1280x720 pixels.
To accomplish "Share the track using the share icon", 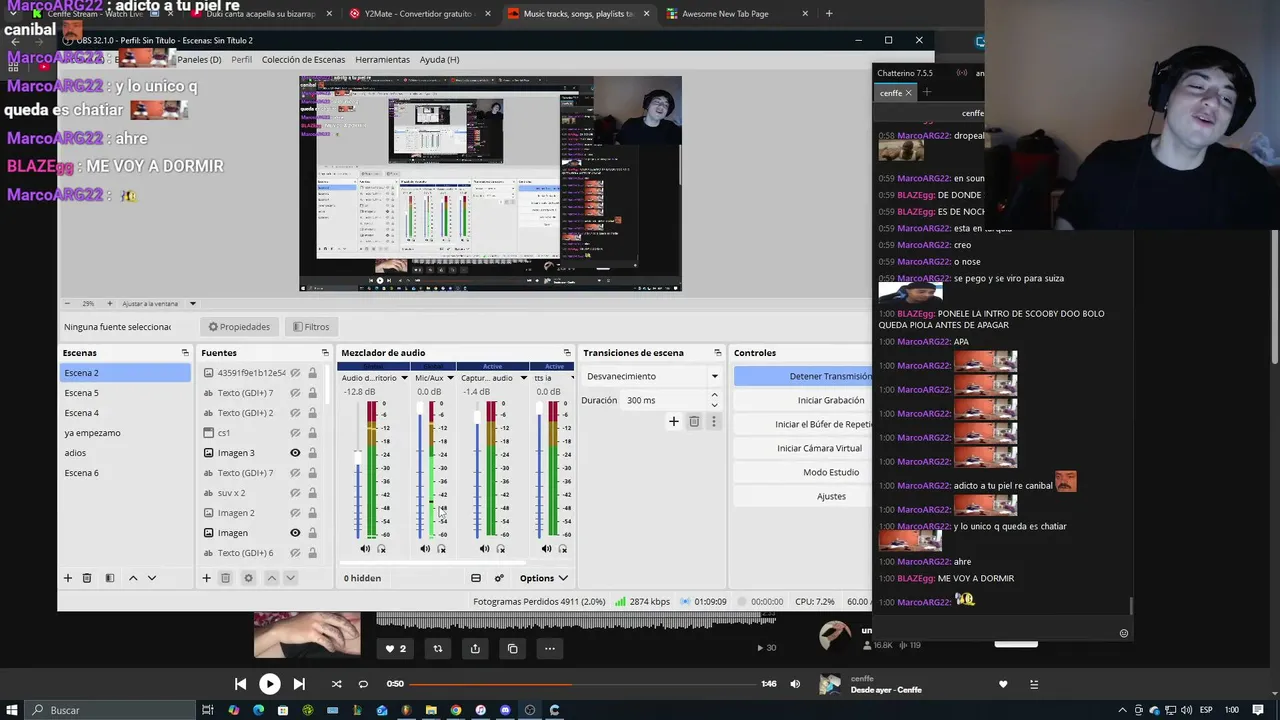I will pos(475,648).
